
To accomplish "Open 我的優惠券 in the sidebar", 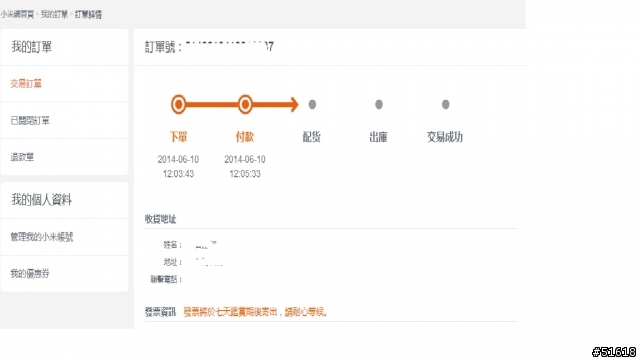I will click(30, 273).
